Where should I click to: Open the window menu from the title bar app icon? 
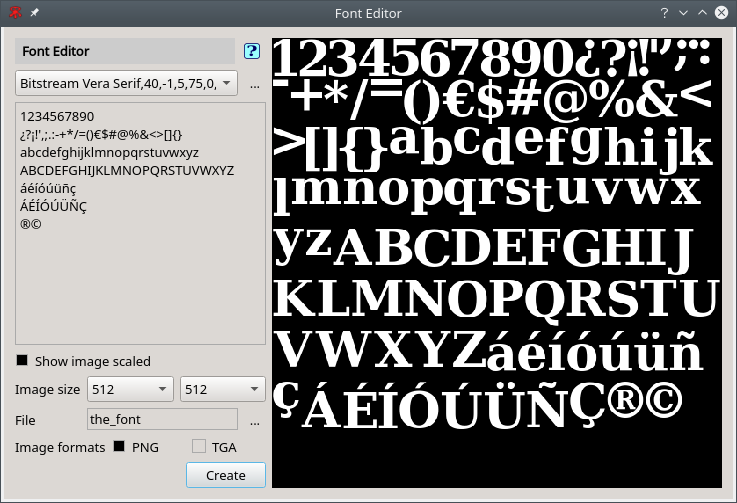tap(15, 13)
